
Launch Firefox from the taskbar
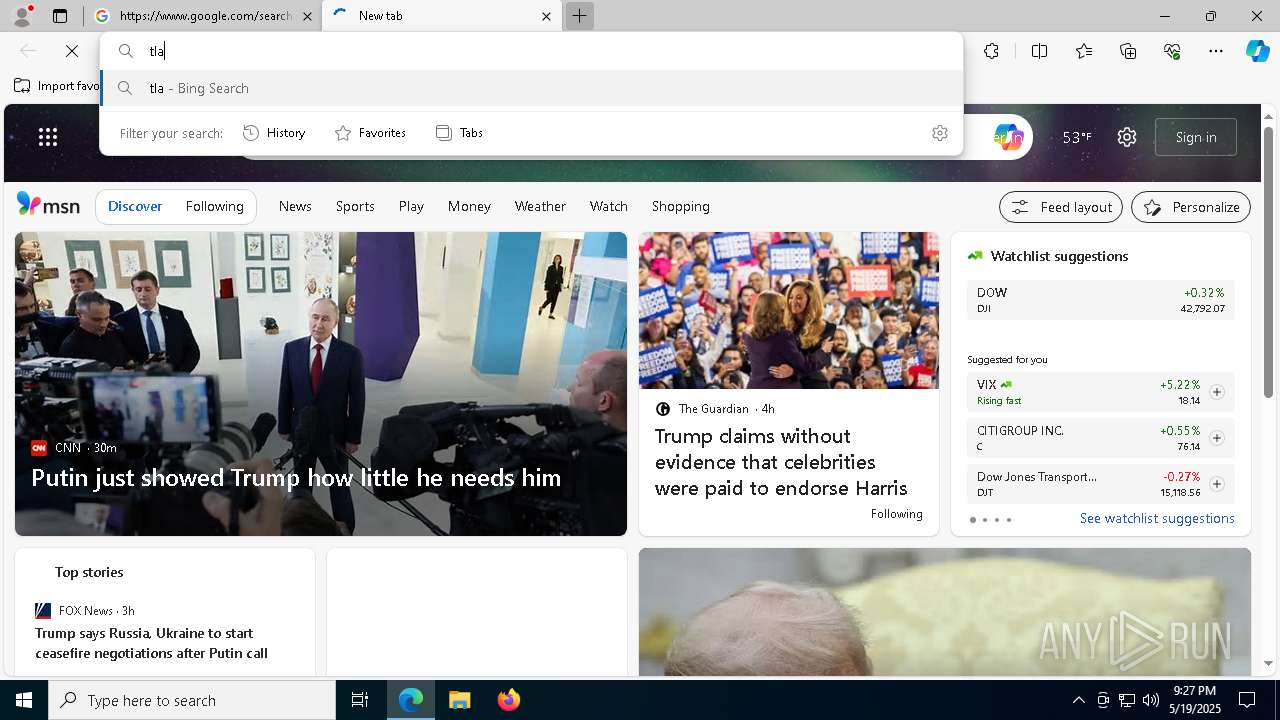(509, 700)
